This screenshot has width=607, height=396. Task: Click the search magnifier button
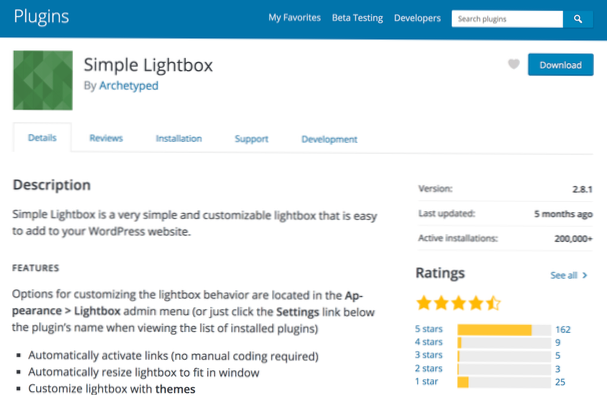tap(578, 19)
